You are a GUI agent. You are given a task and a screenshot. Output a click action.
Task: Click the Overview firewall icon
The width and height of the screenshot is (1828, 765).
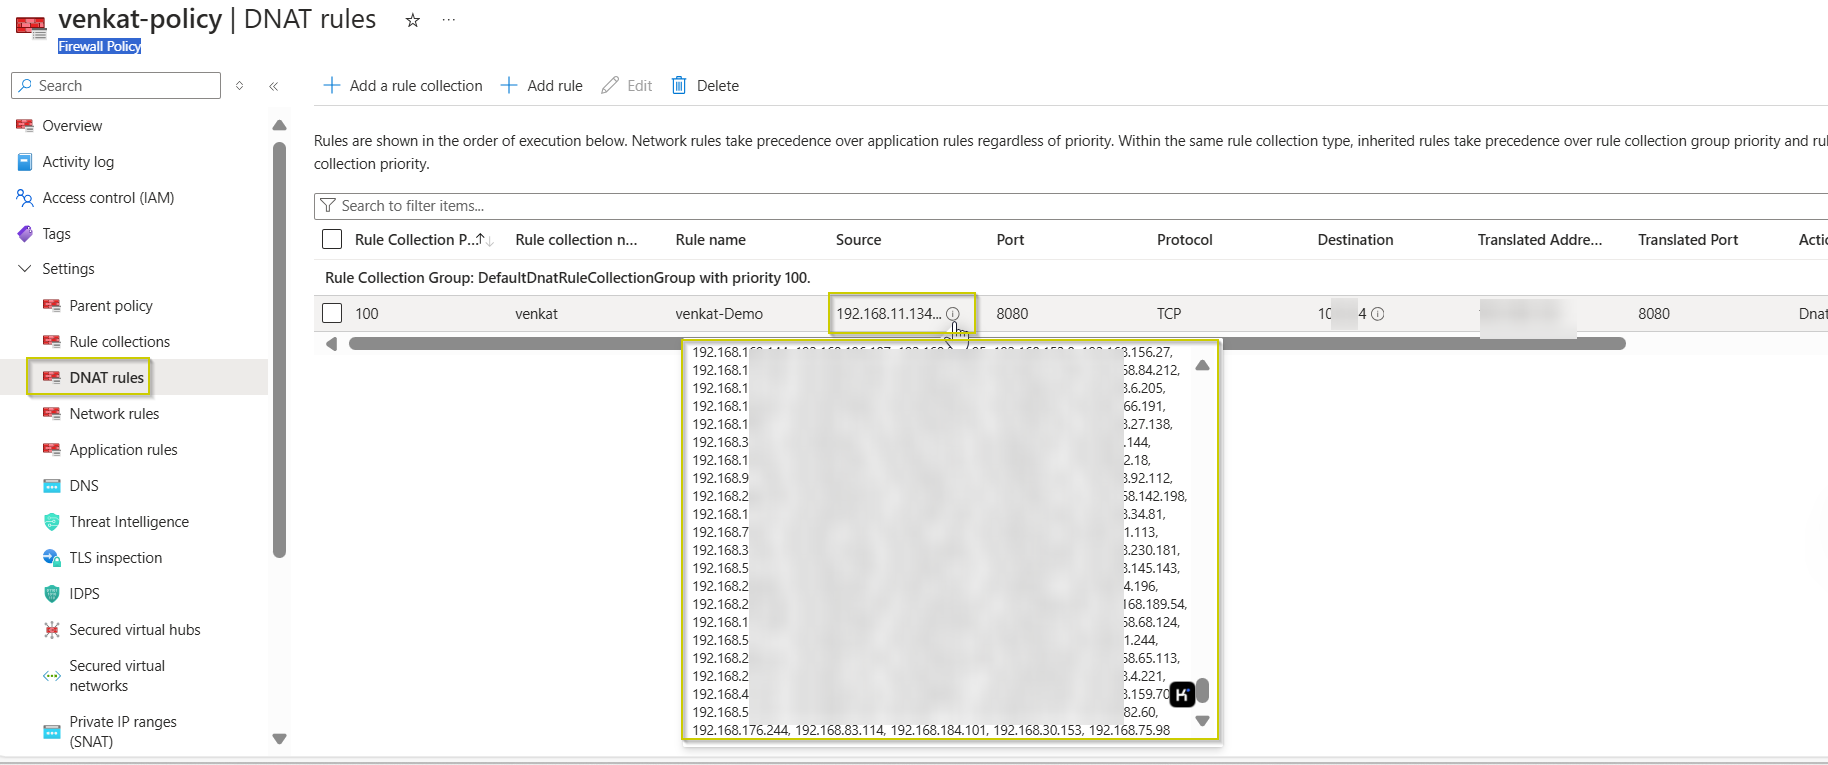(x=25, y=126)
